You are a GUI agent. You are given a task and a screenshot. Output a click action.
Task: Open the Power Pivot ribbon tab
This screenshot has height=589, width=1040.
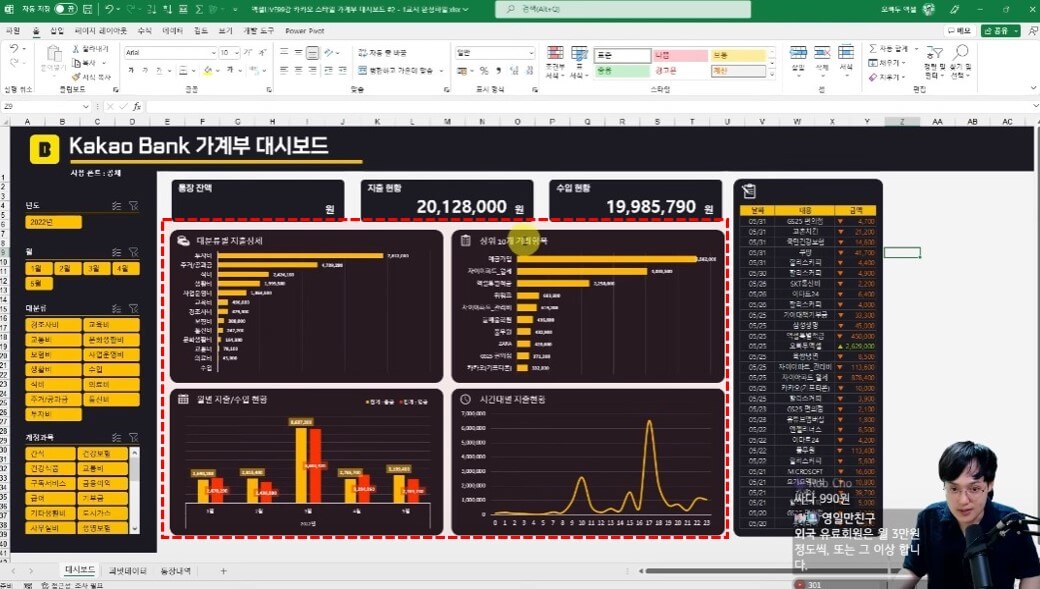pos(306,31)
